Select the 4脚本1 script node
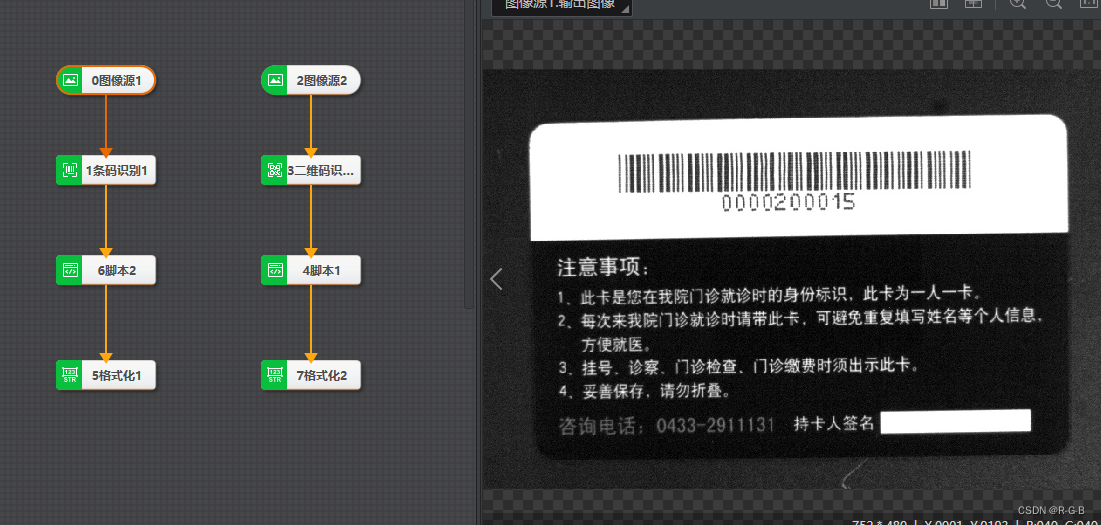The width and height of the screenshot is (1101, 525). pyautogui.click(x=311, y=270)
